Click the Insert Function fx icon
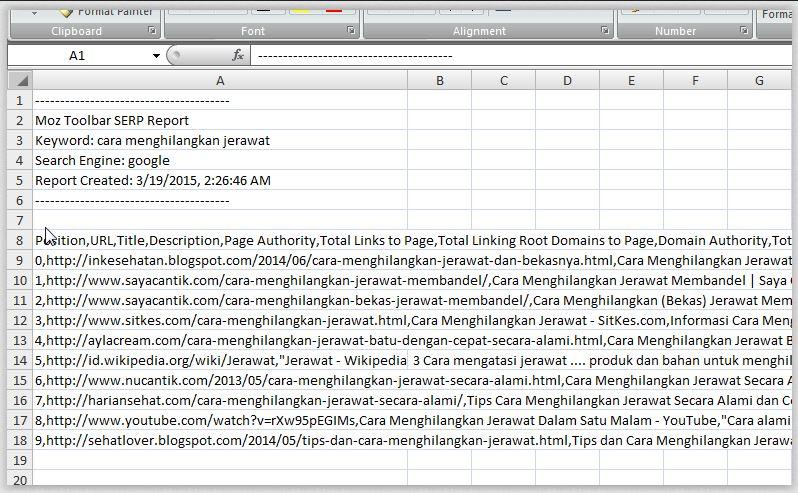Viewport: 798px width, 493px height. coord(238,56)
